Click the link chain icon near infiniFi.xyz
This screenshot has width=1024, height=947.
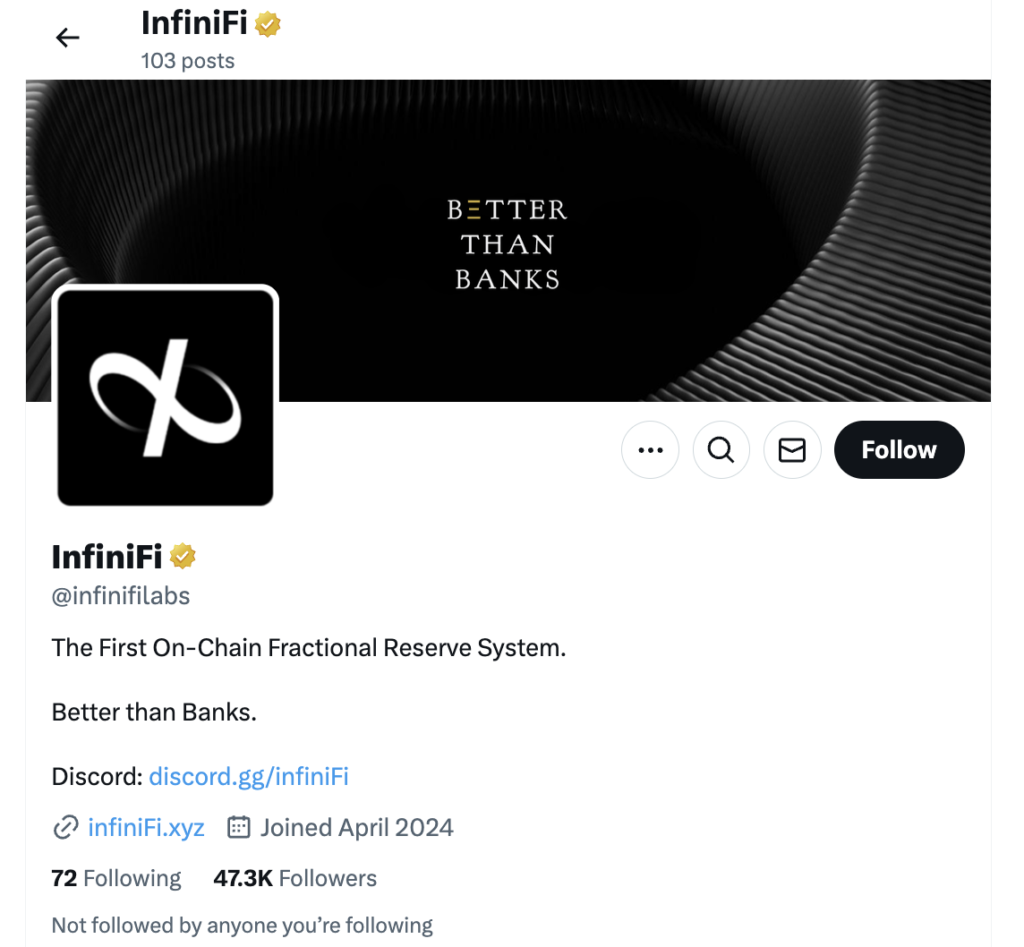[x=65, y=827]
